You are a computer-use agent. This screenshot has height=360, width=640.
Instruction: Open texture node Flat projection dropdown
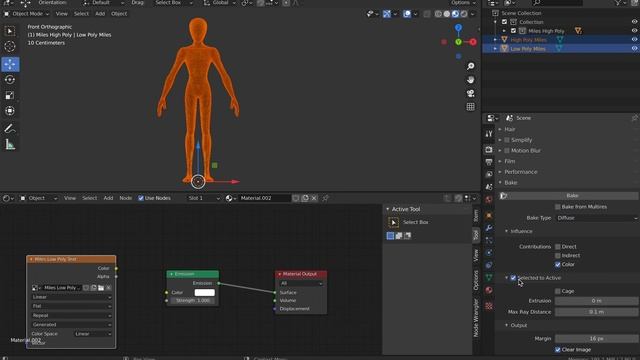71,306
